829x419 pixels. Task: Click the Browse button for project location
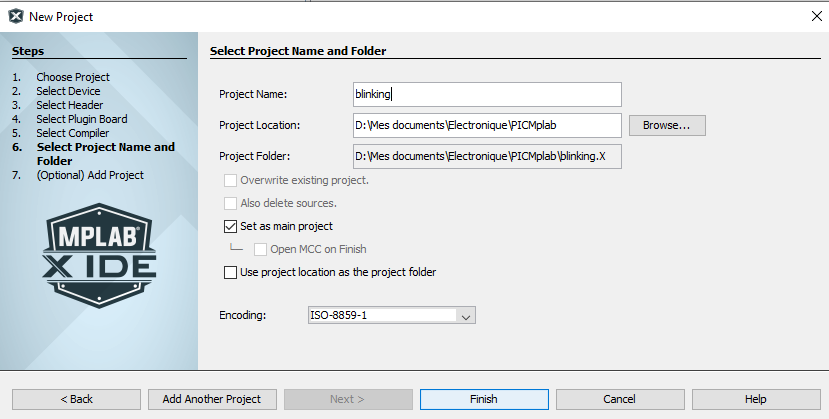click(x=667, y=125)
